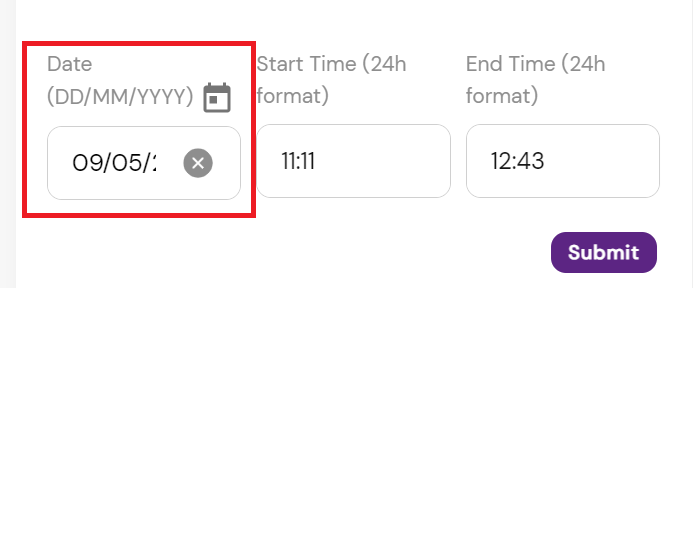Click the Submit button

603,253
